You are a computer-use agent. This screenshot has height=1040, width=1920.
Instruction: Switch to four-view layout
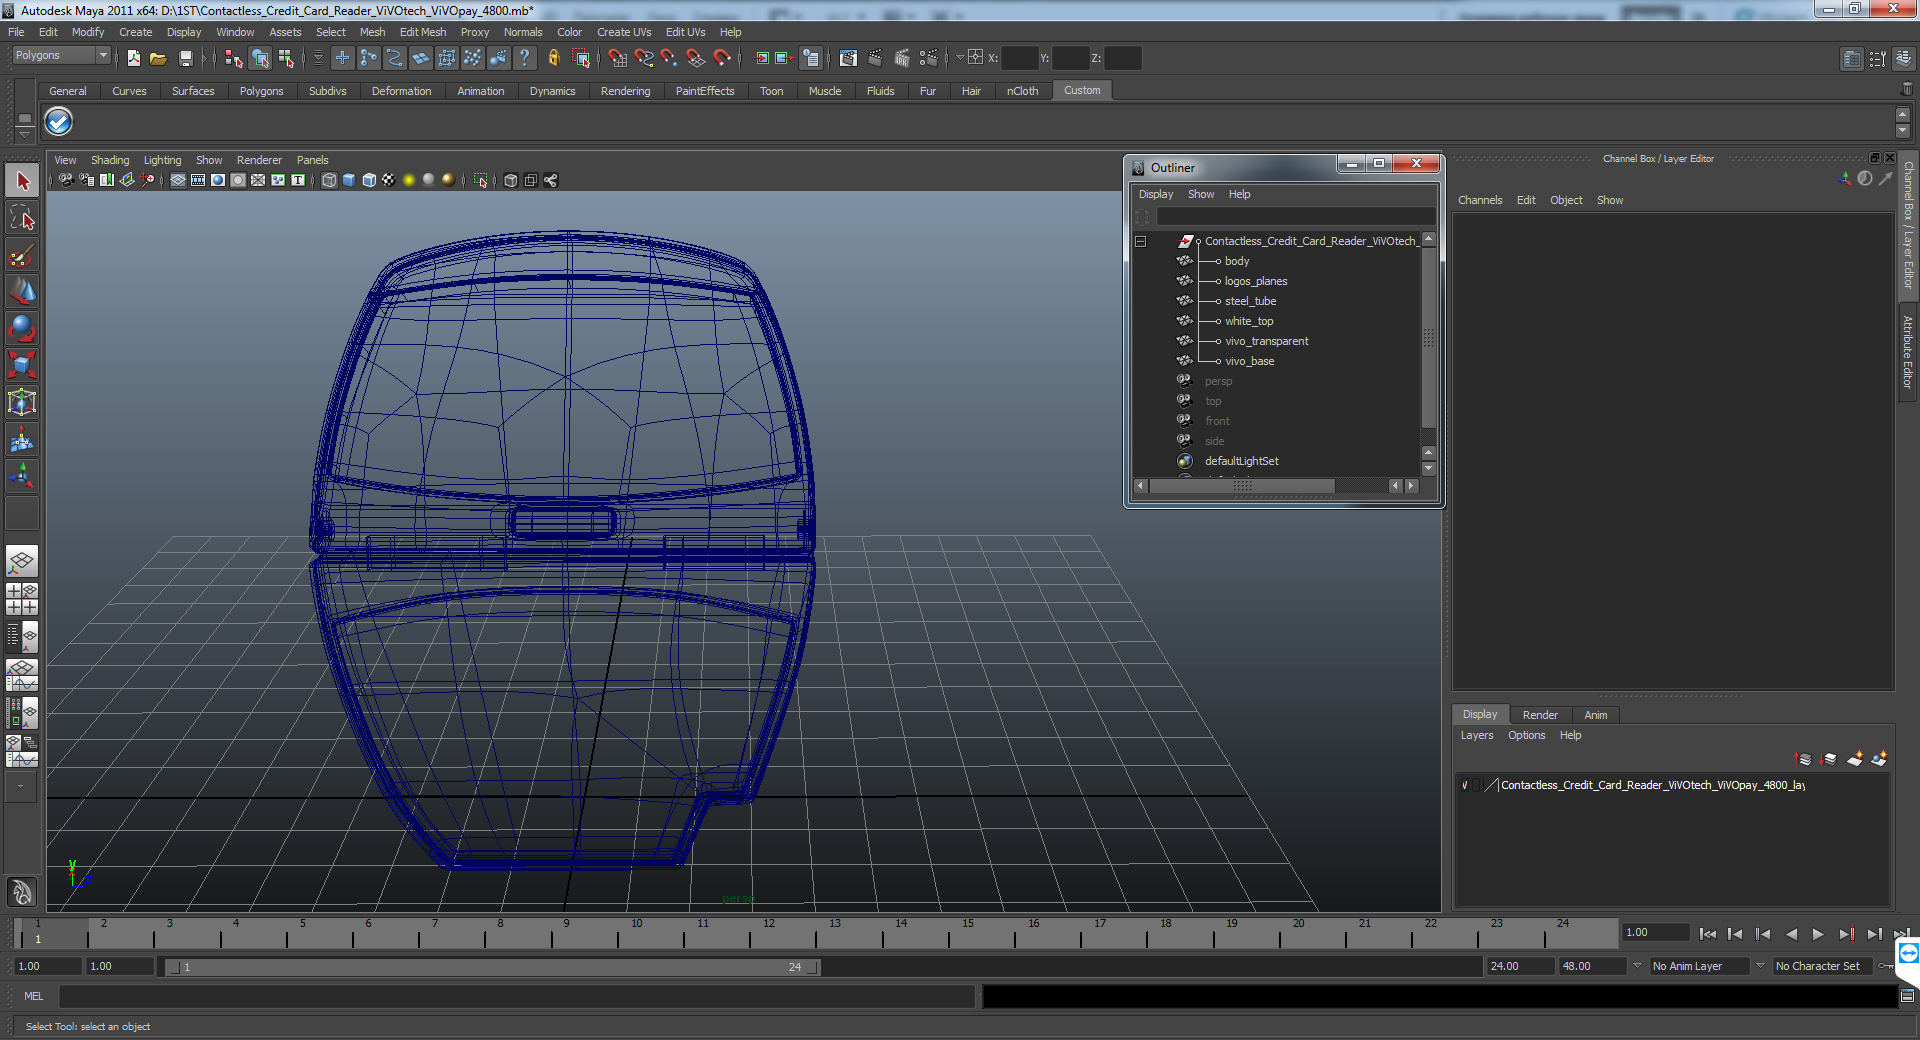click(x=22, y=598)
